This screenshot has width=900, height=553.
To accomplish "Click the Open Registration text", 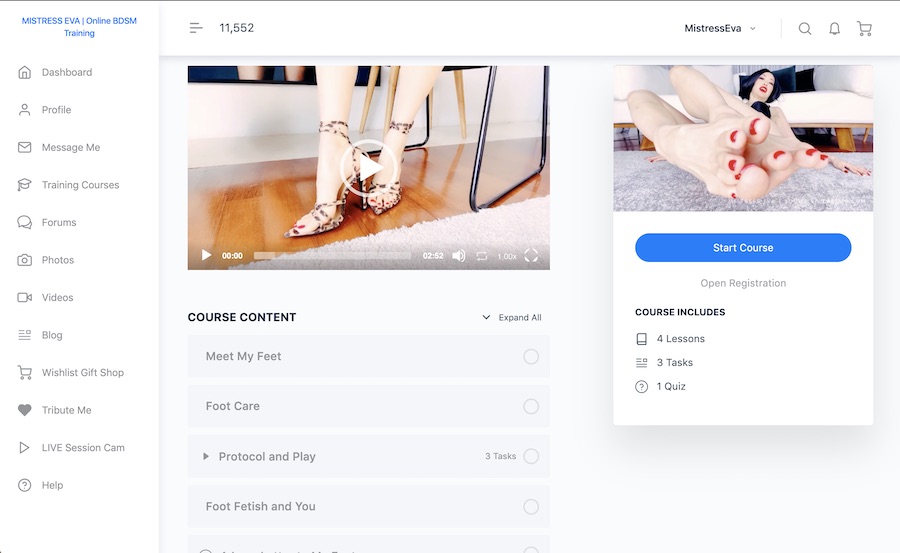I will tap(743, 283).
